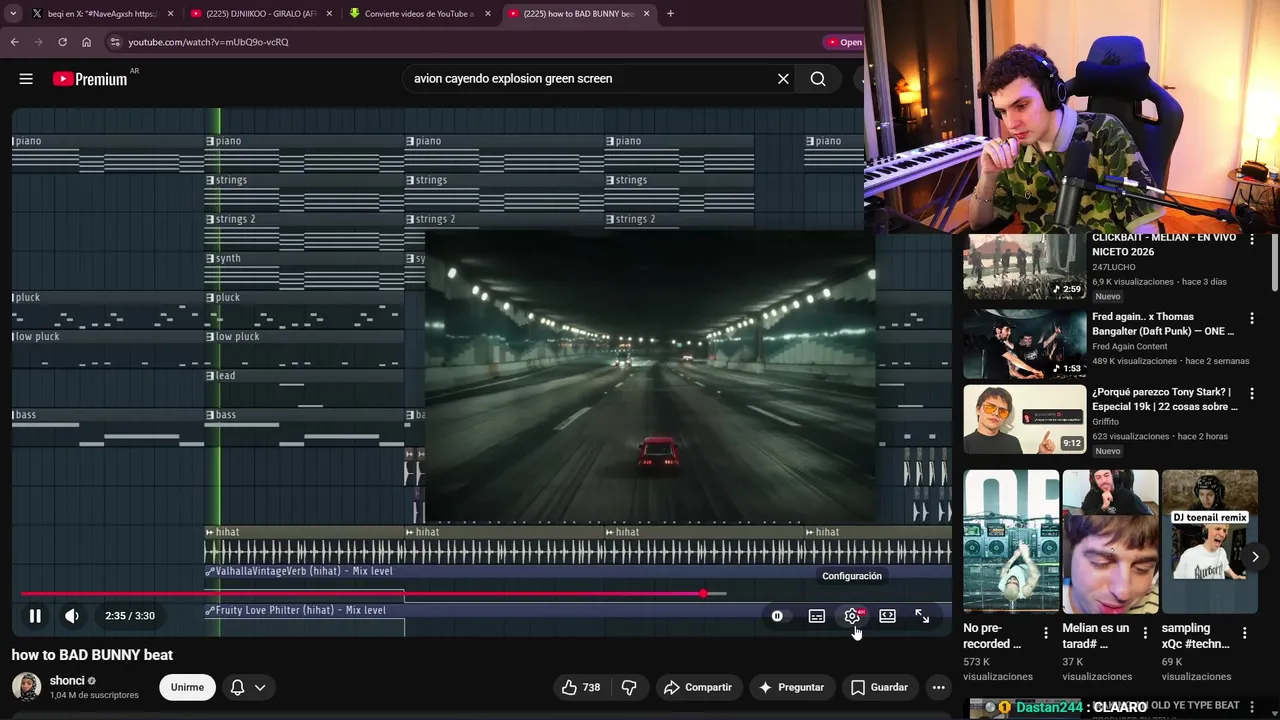The height and width of the screenshot is (720, 1280).
Task: Go forward with the browser forward arrow
Action: [x=39, y=42]
